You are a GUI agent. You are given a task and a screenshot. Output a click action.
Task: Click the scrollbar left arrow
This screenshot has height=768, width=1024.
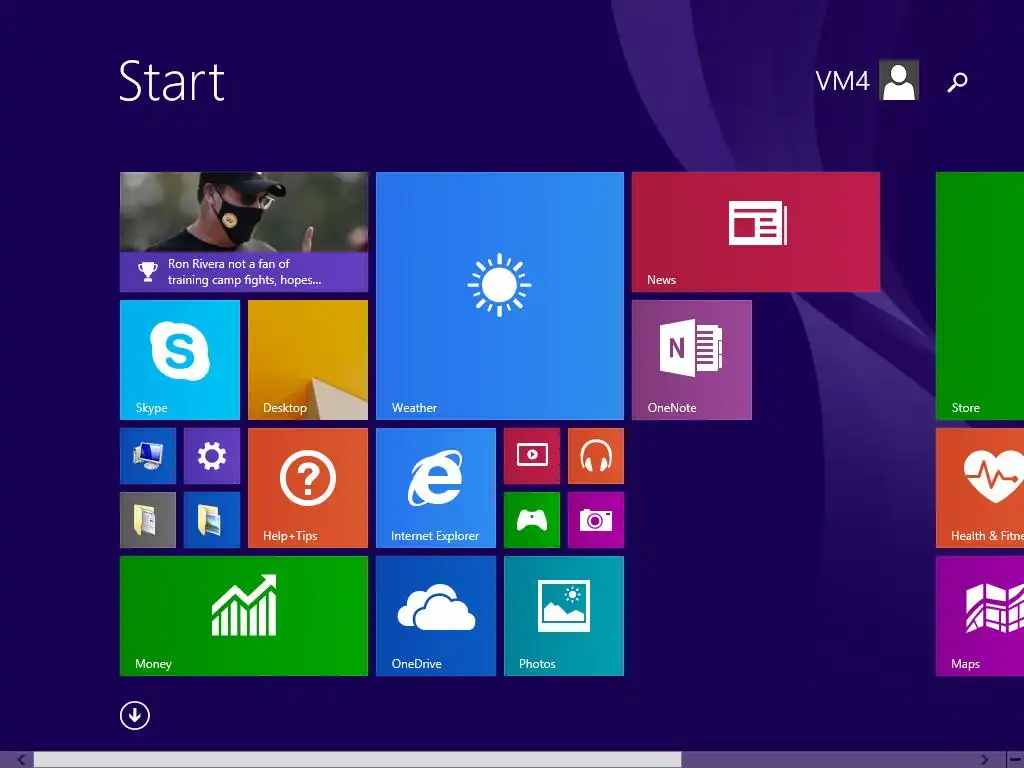click(21, 760)
